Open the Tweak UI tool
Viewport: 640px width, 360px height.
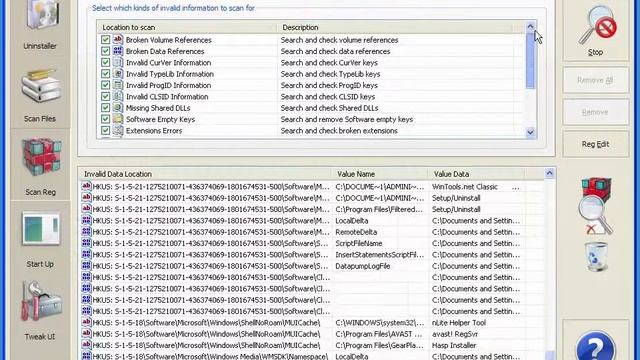[x=40, y=311]
